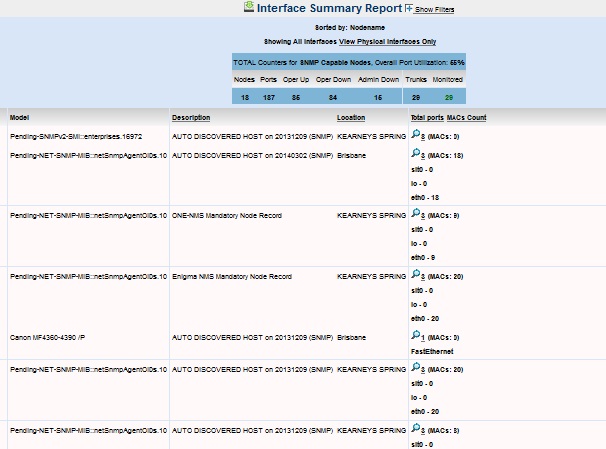Click TOTAL Counters for SNMP Capable Nodes banner
606x449 pixels.
point(349,62)
